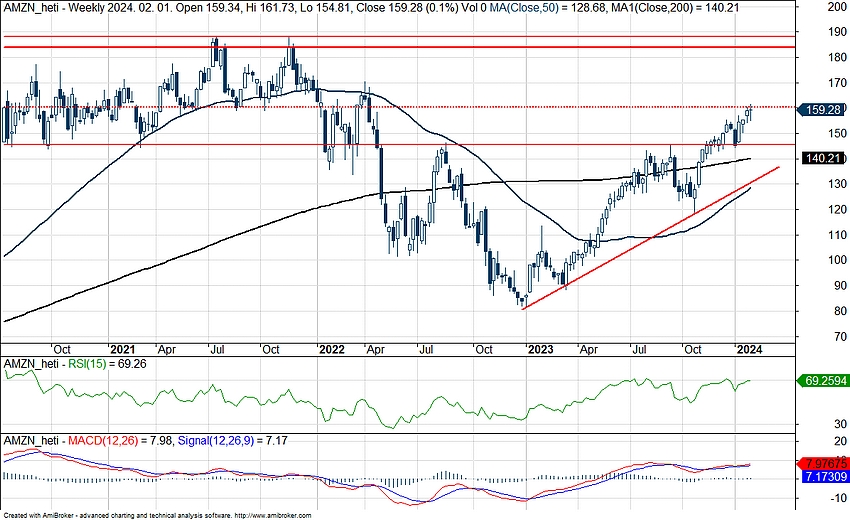Click the 30 level label in RSI pane
The width and height of the screenshot is (850, 520).
pos(840,424)
